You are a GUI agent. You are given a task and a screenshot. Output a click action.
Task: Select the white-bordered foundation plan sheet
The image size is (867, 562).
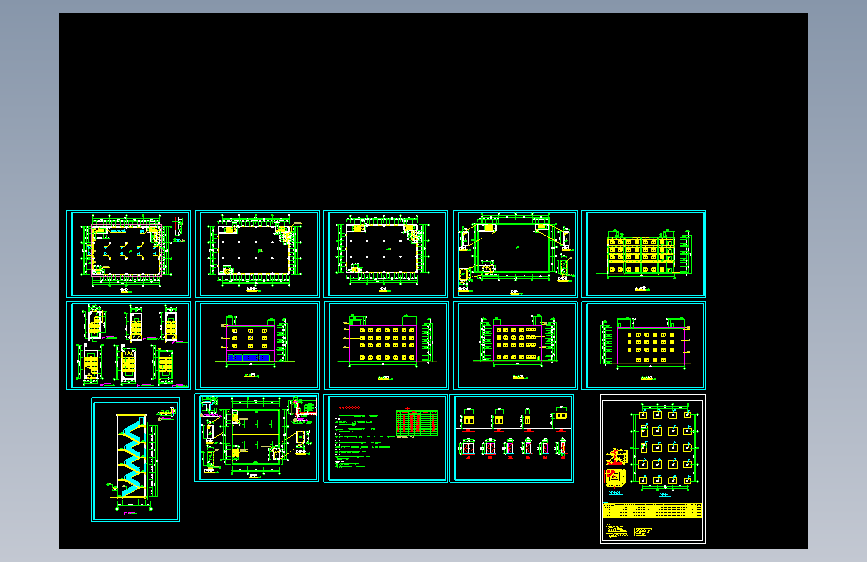tap(653, 469)
